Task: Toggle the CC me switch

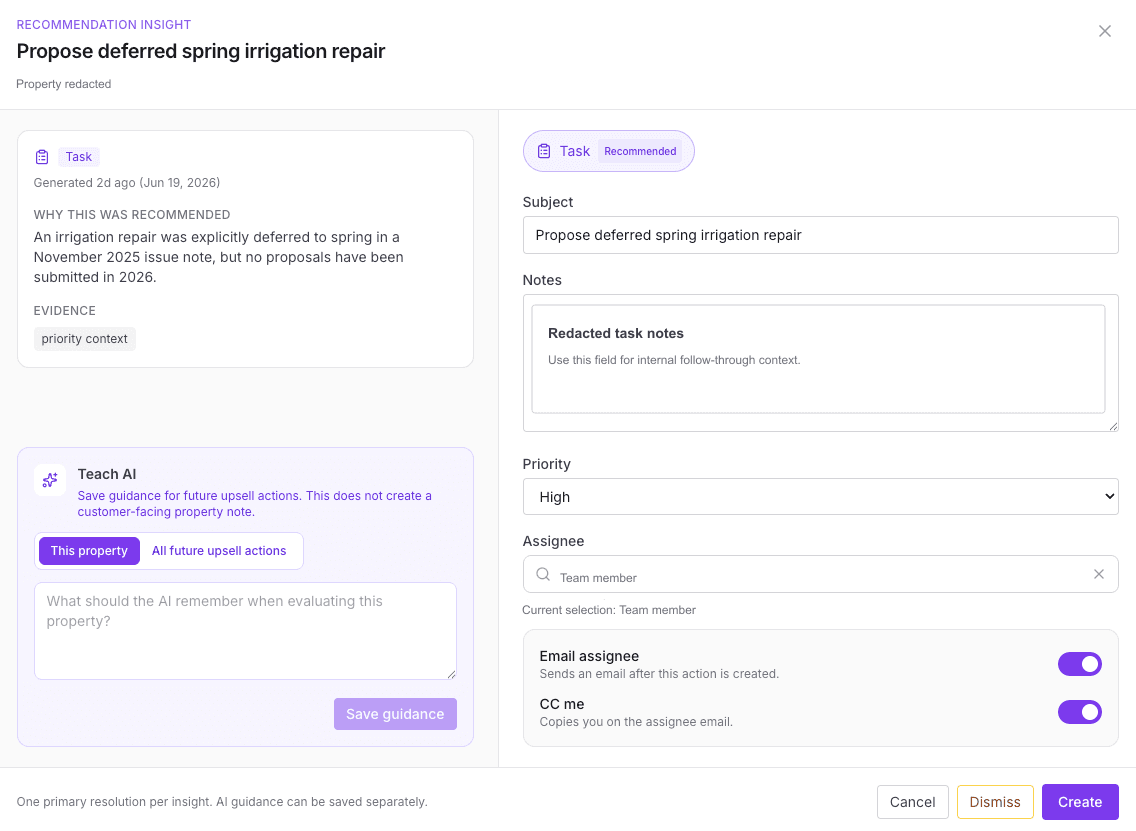Action: (x=1079, y=712)
